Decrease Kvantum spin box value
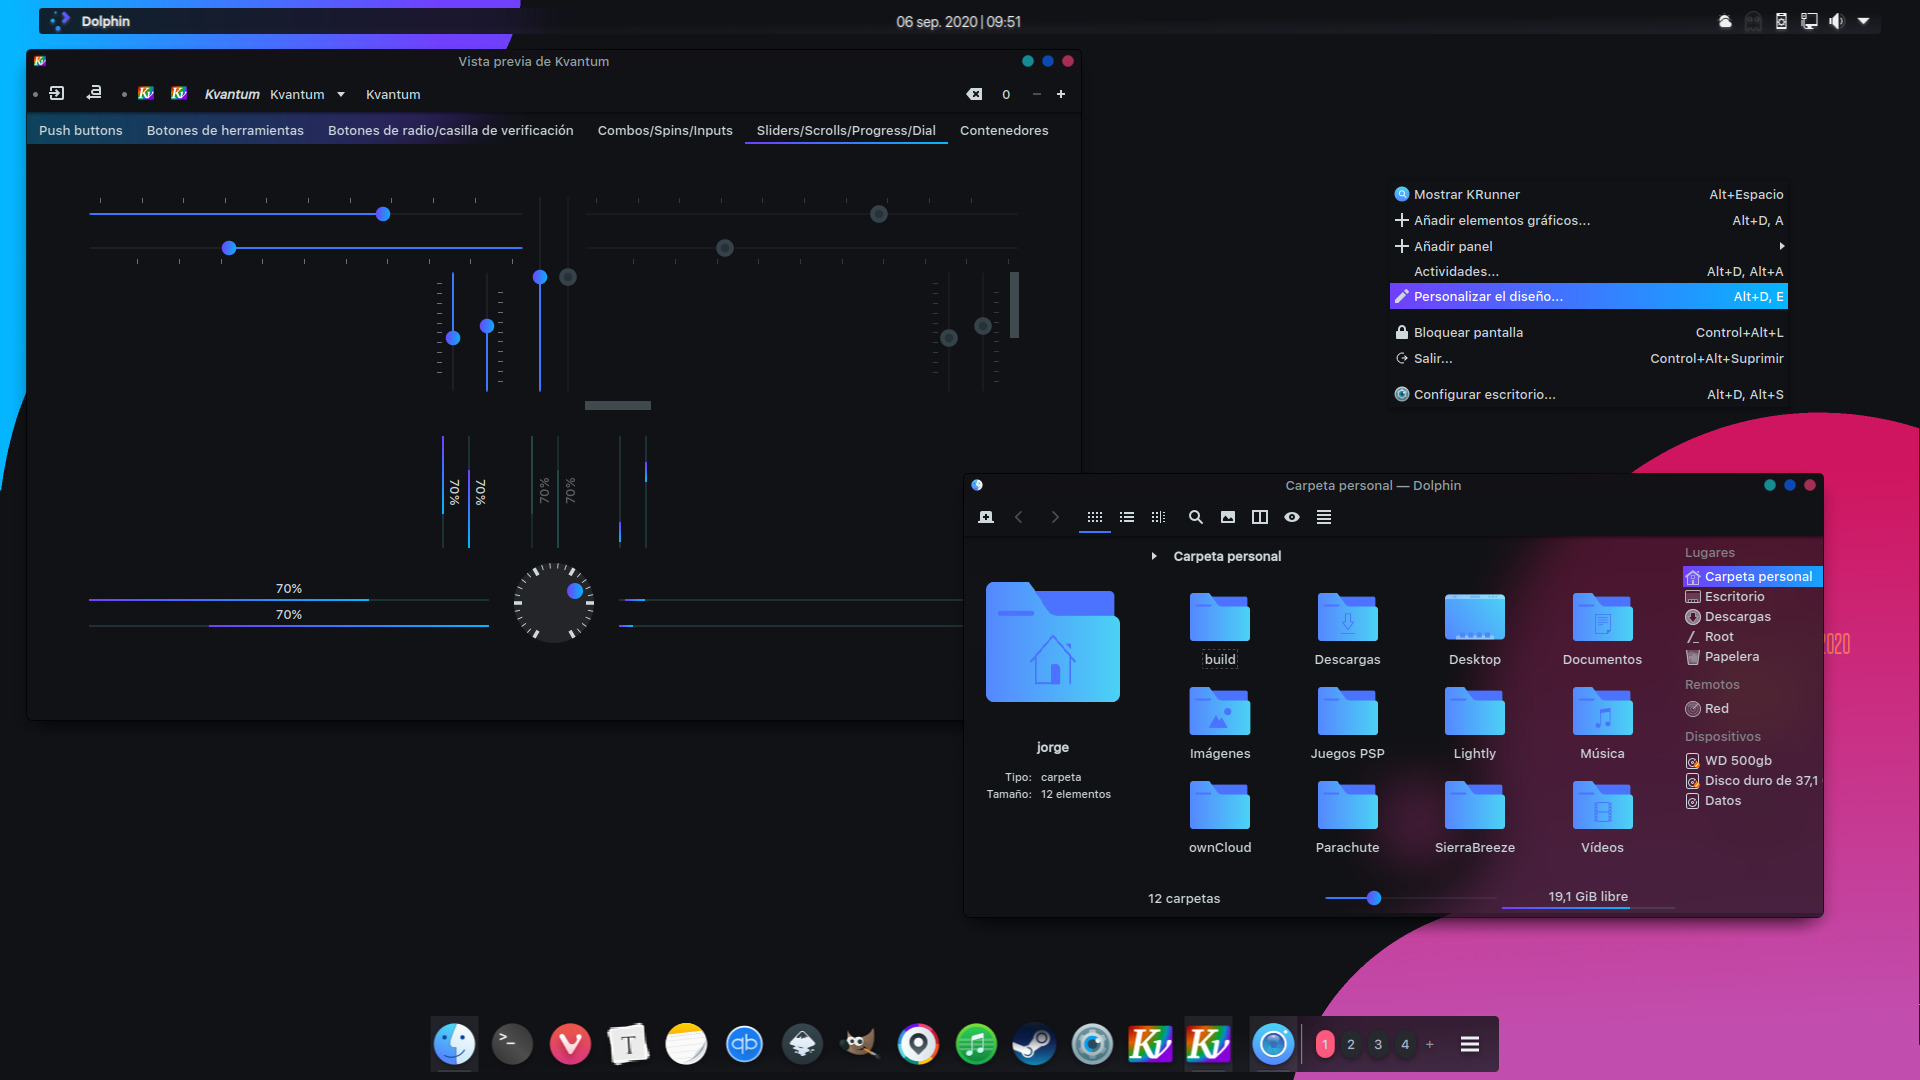This screenshot has width=1920, height=1080. point(1037,94)
